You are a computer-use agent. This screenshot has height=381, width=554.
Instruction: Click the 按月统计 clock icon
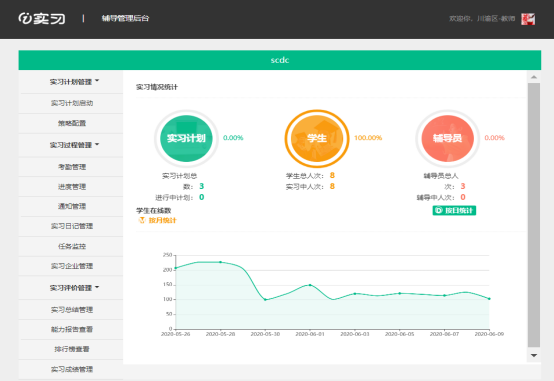(142, 220)
